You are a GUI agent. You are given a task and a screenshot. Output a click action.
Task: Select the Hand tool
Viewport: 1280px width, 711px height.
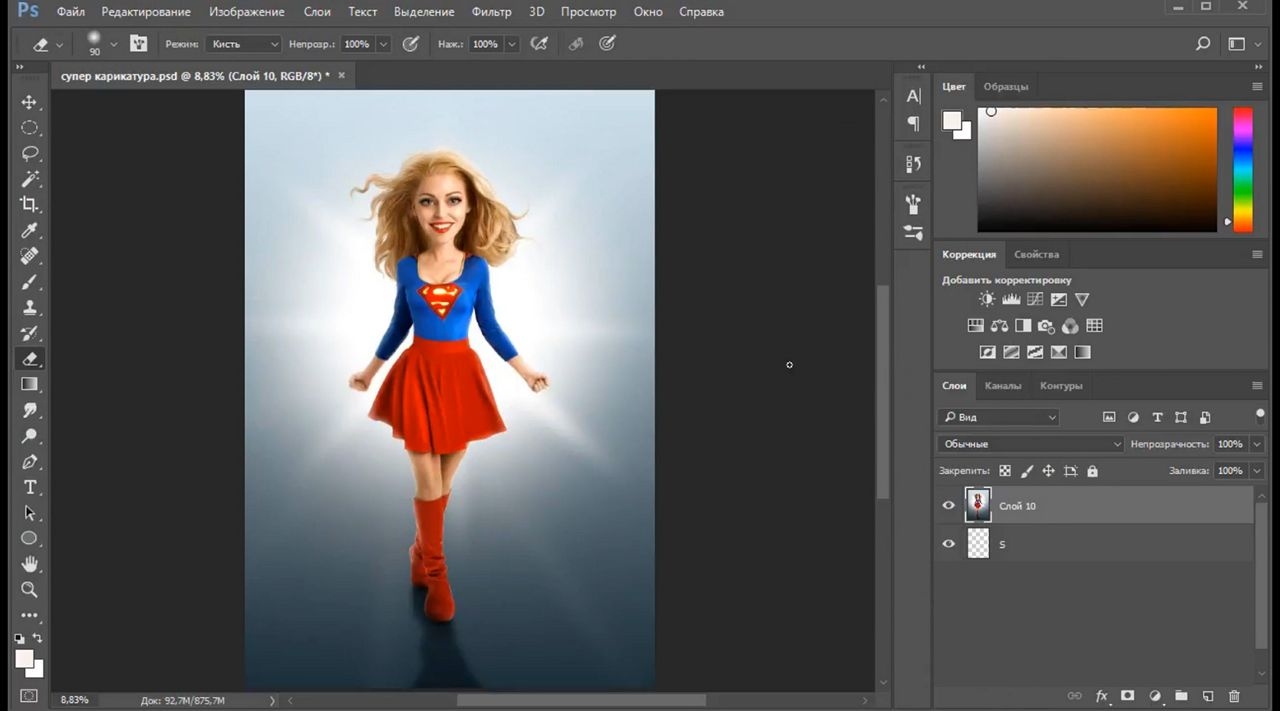point(29,564)
